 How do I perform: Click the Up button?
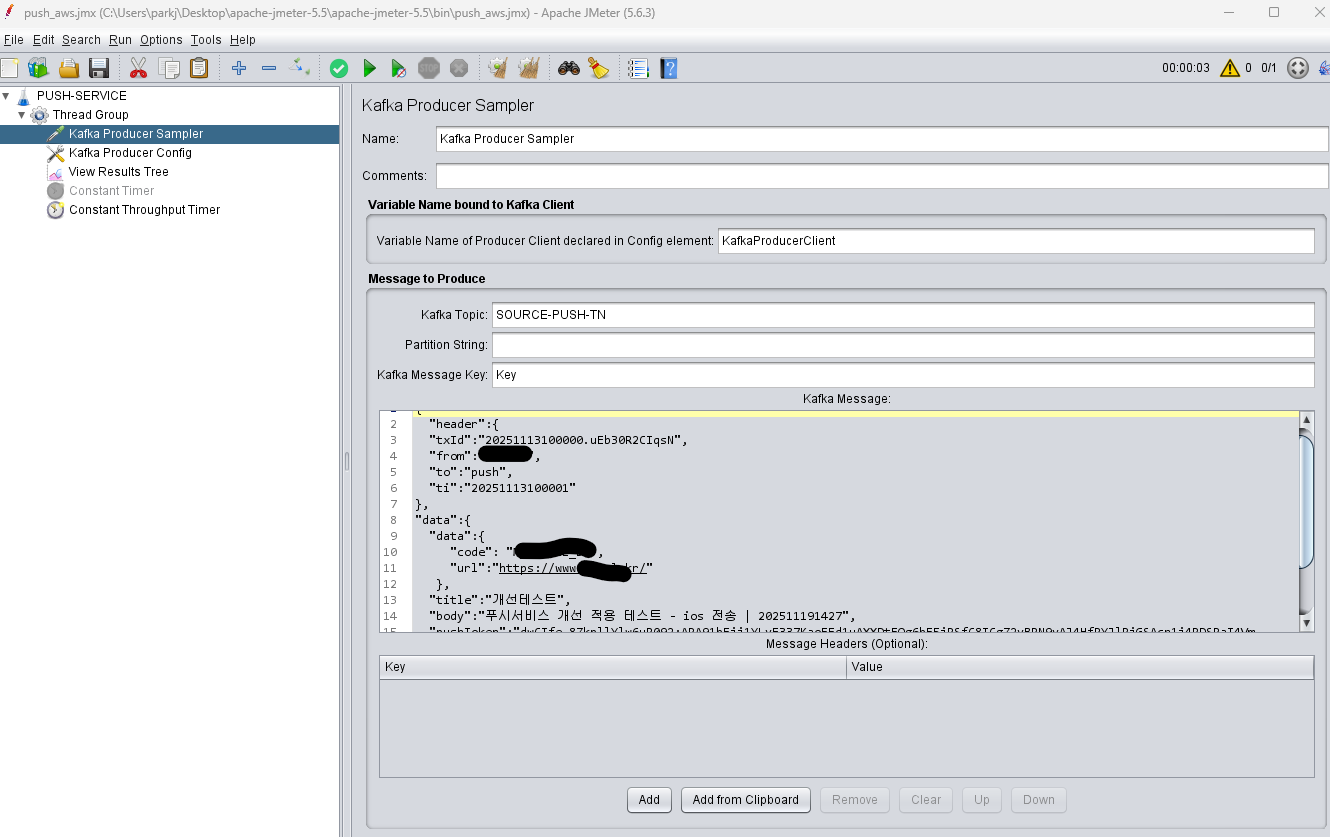982,800
